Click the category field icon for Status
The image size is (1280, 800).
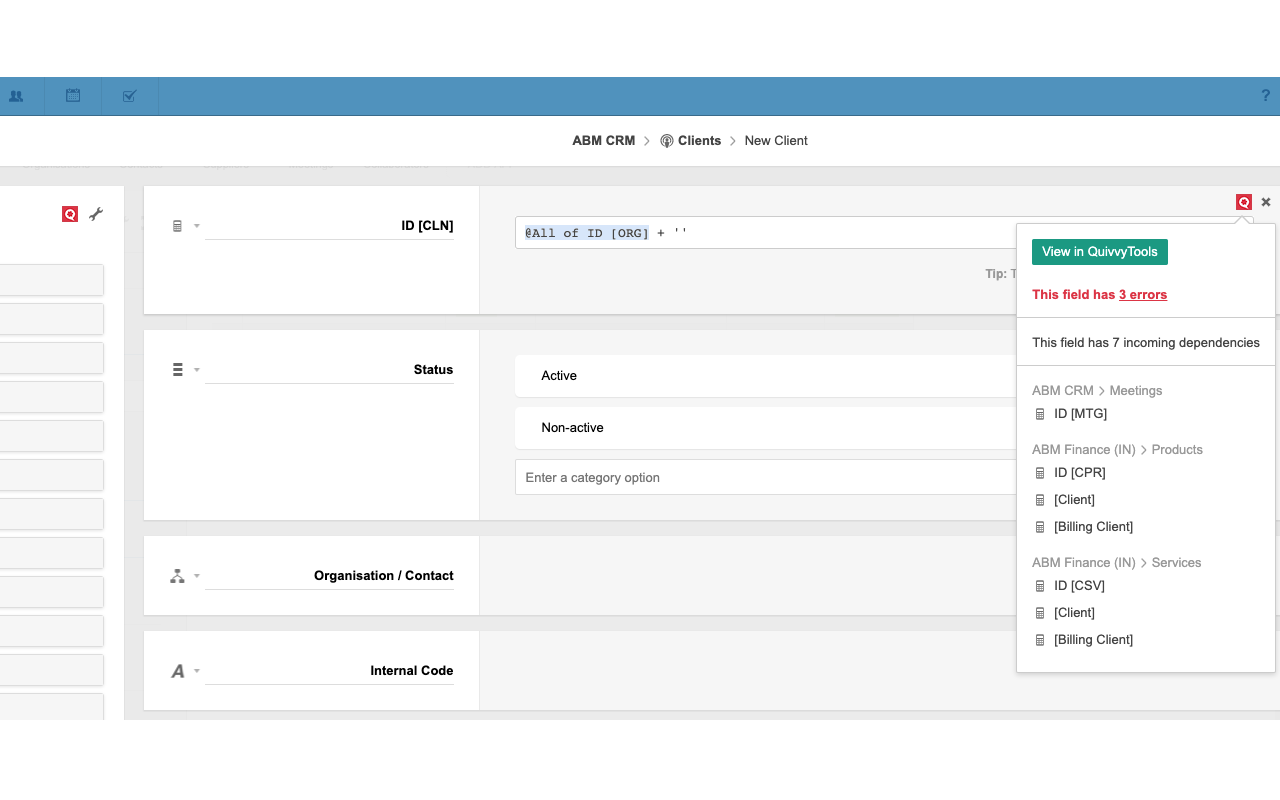tap(178, 369)
